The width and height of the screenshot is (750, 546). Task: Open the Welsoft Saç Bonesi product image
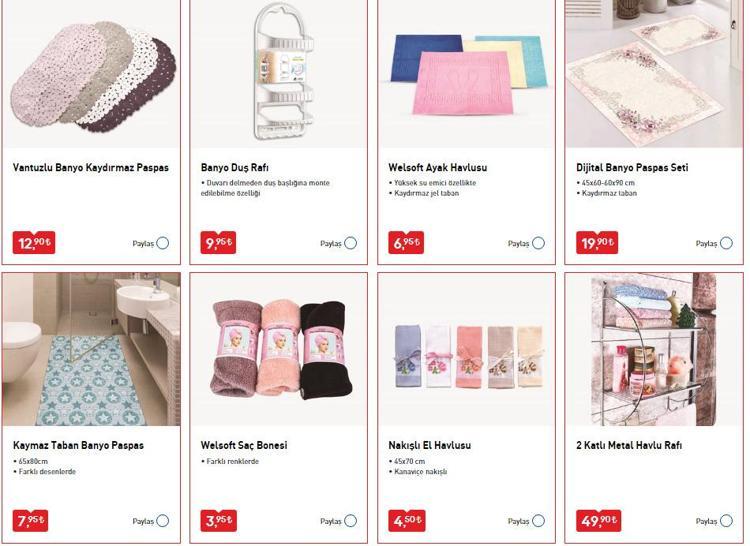click(x=281, y=349)
